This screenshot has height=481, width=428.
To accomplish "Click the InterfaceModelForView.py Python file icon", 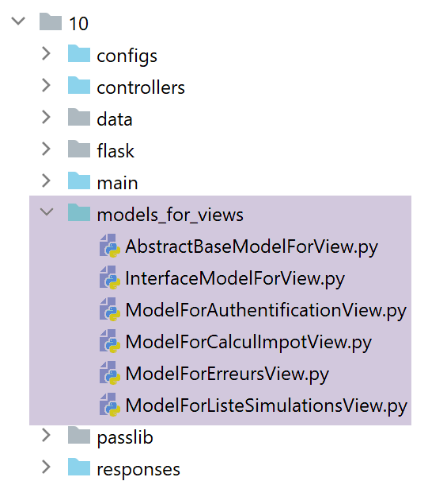I will [x=110, y=277].
